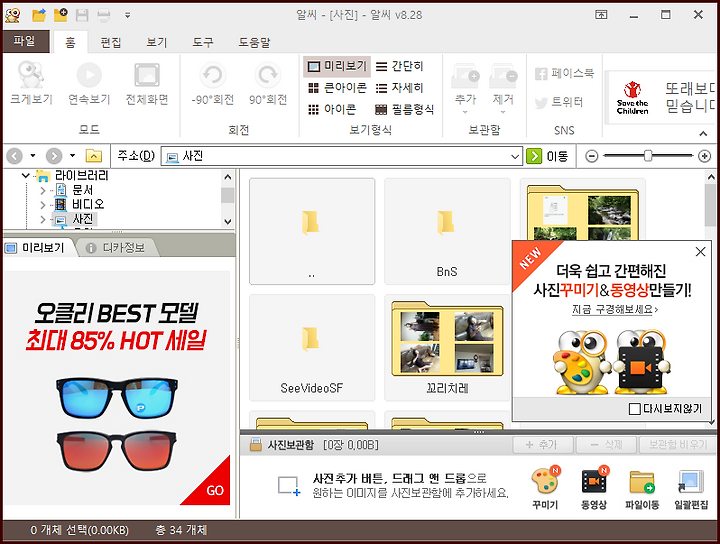Open the back history dropdown
The image size is (720, 544).
(33, 156)
